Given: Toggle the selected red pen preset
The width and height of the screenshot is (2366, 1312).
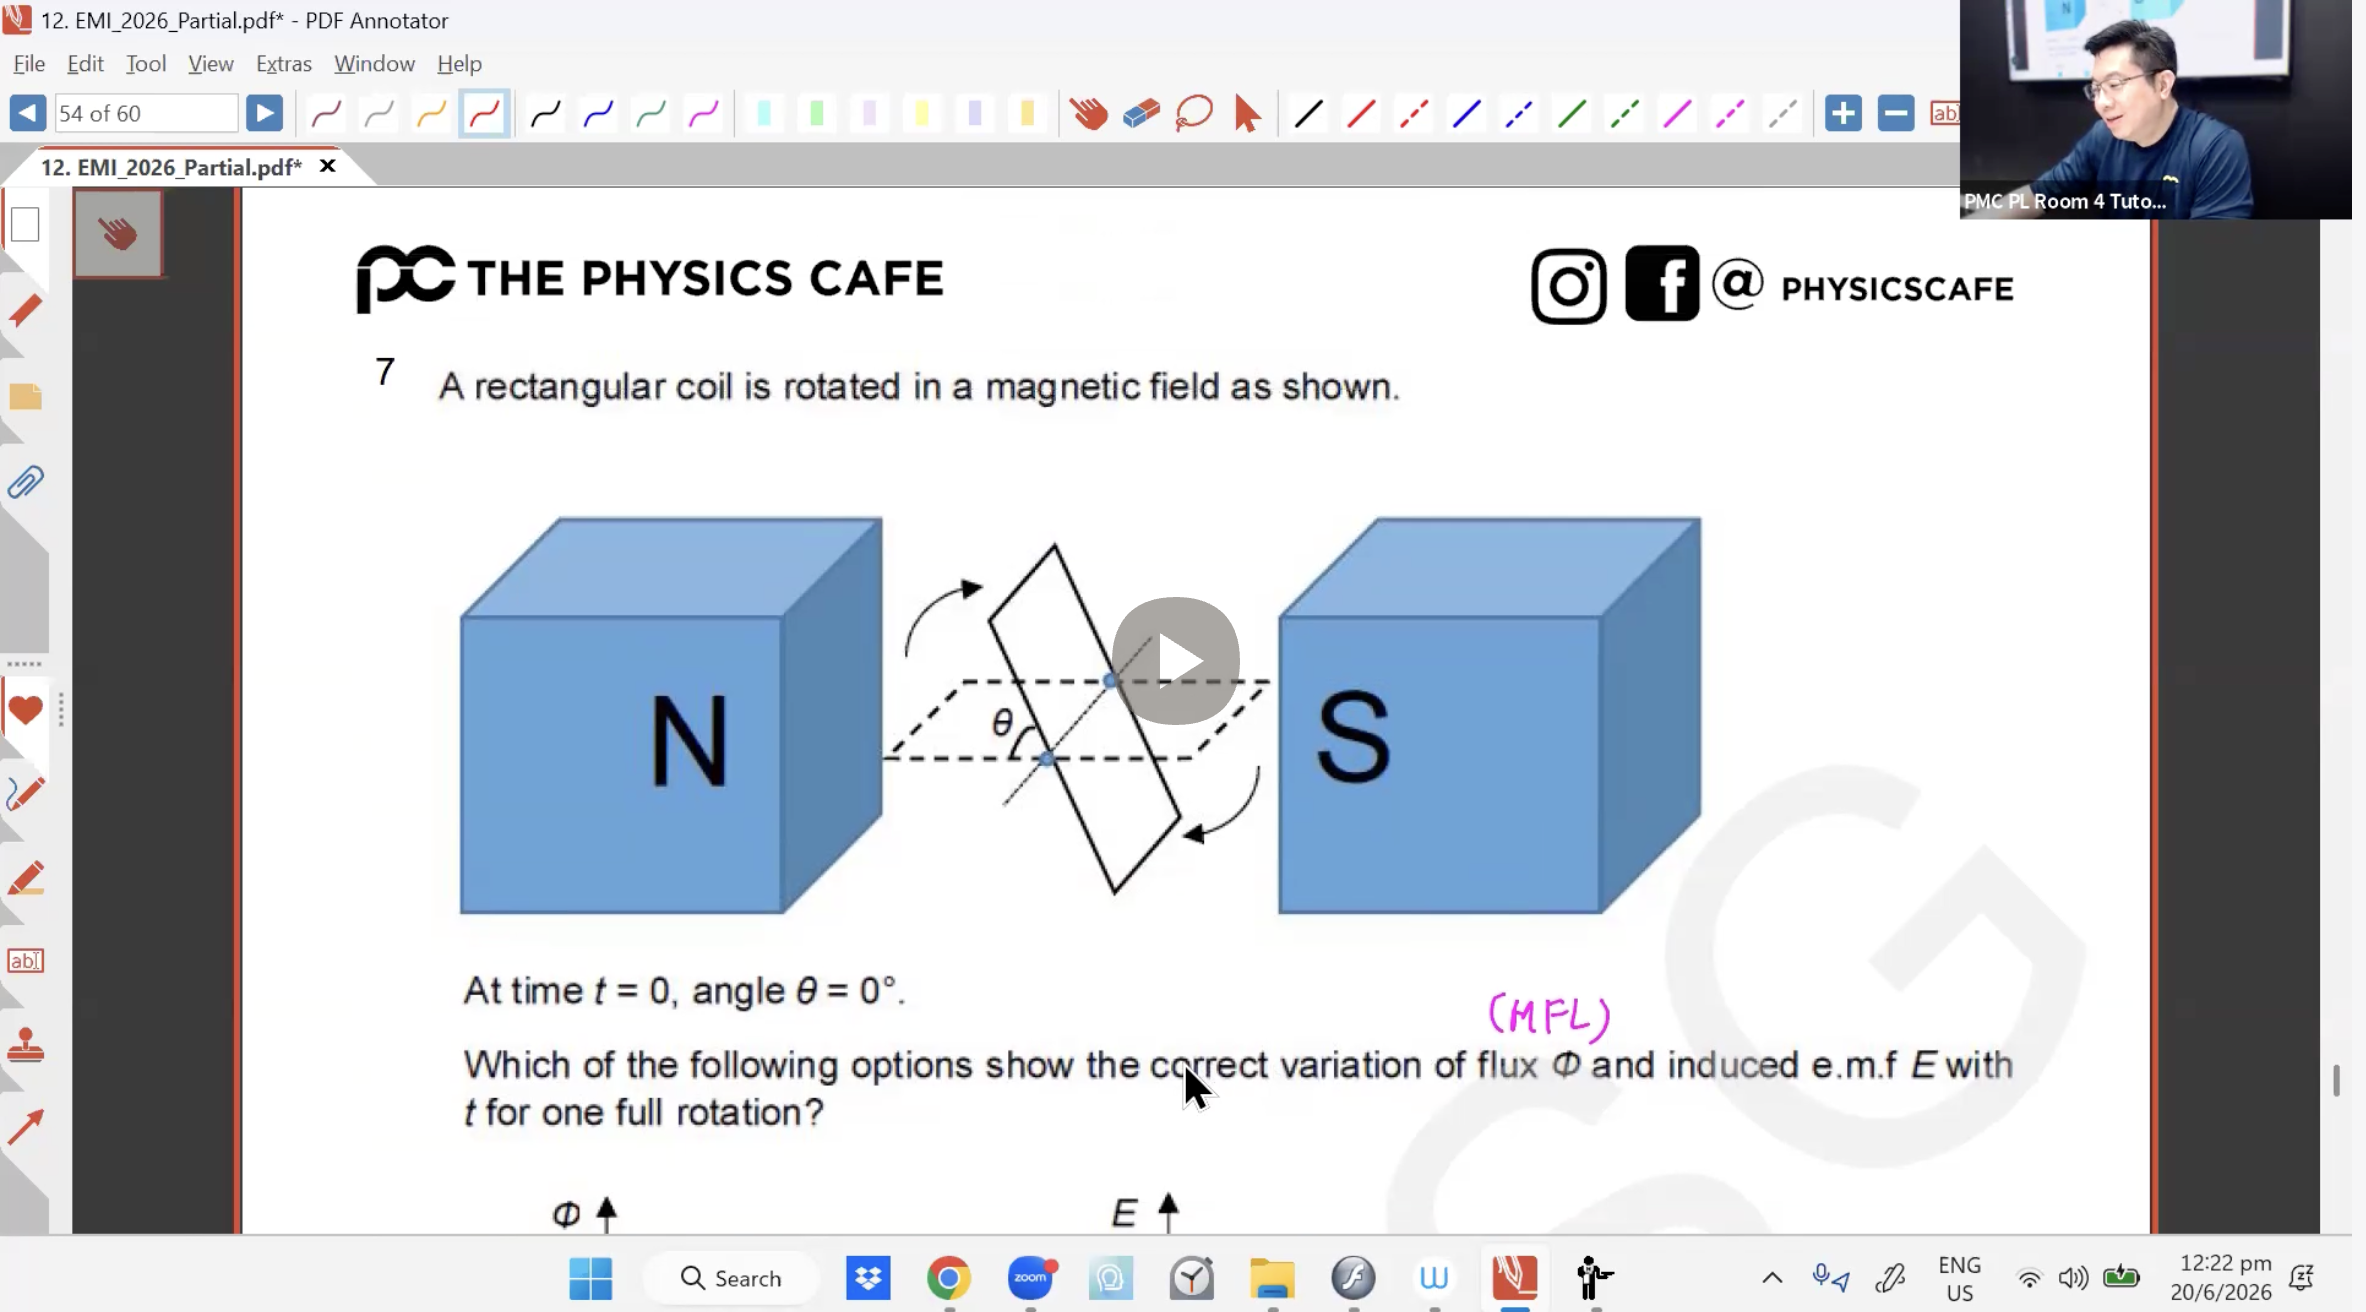Looking at the screenshot, I should [x=484, y=114].
